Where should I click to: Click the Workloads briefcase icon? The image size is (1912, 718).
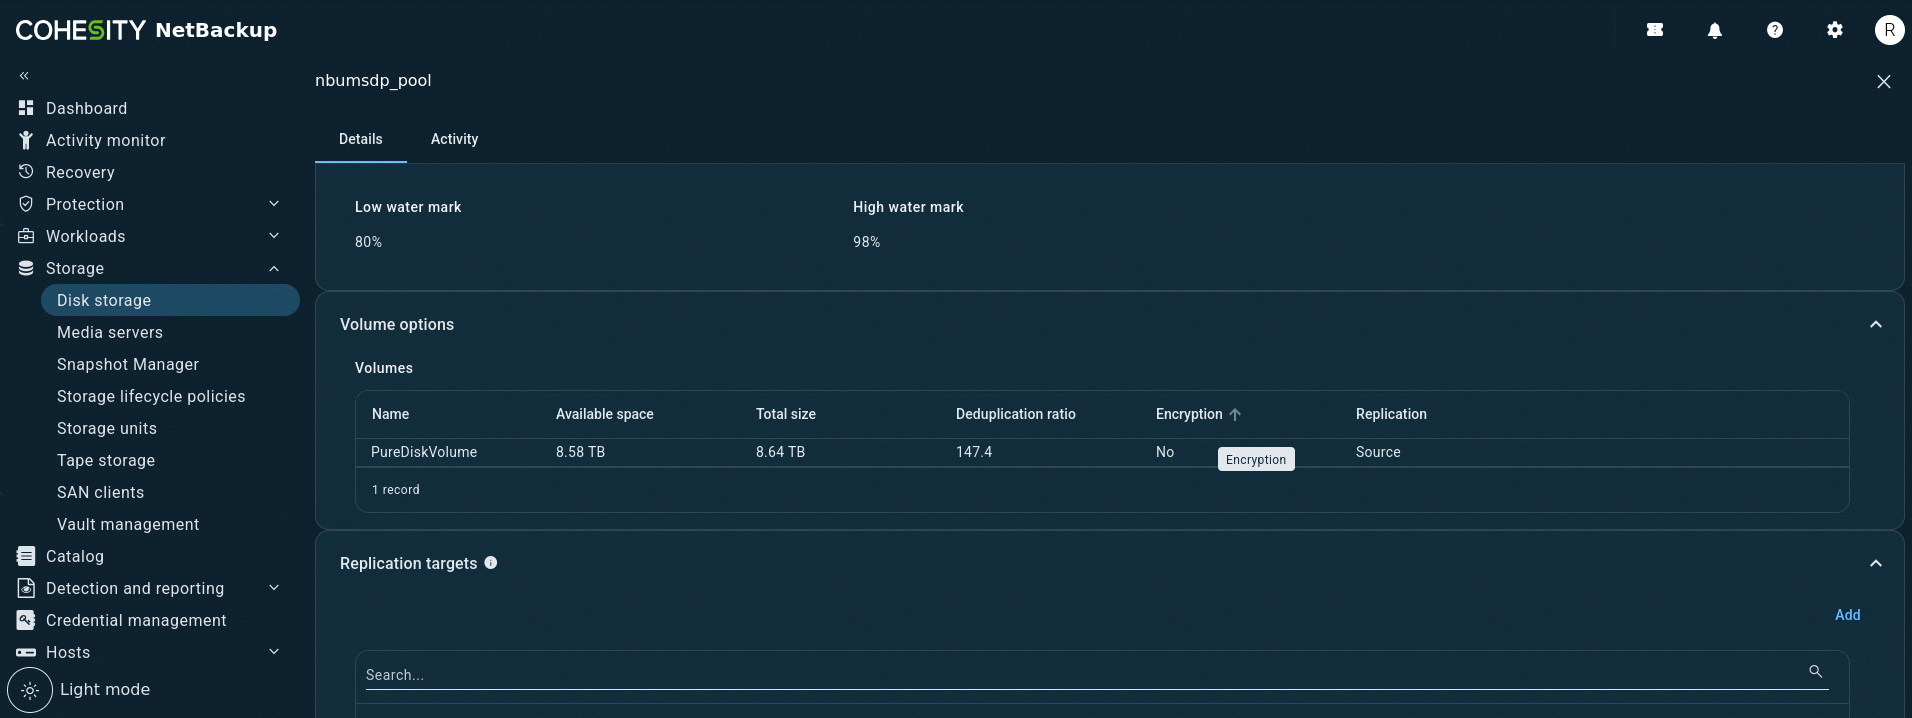pos(26,236)
